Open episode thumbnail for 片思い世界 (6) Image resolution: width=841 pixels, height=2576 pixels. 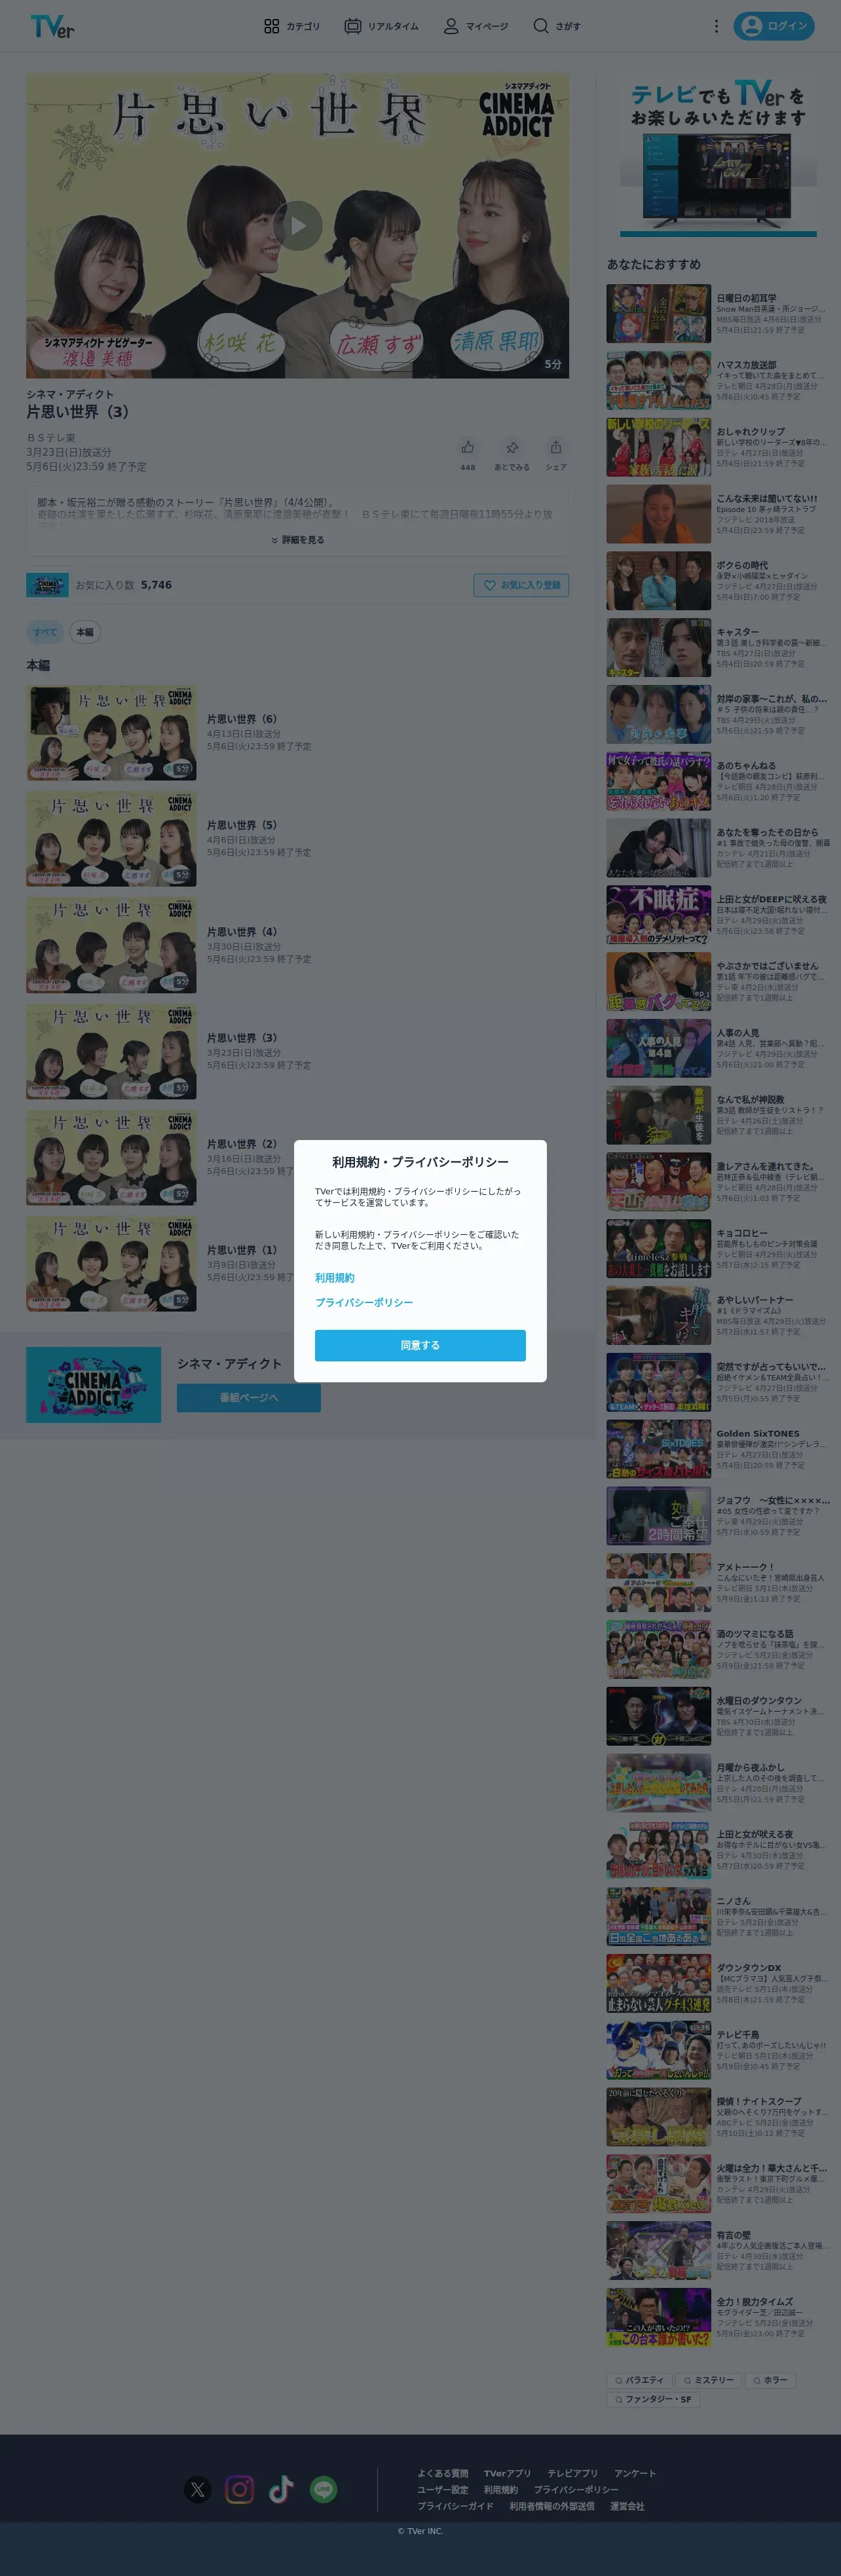click(111, 733)
